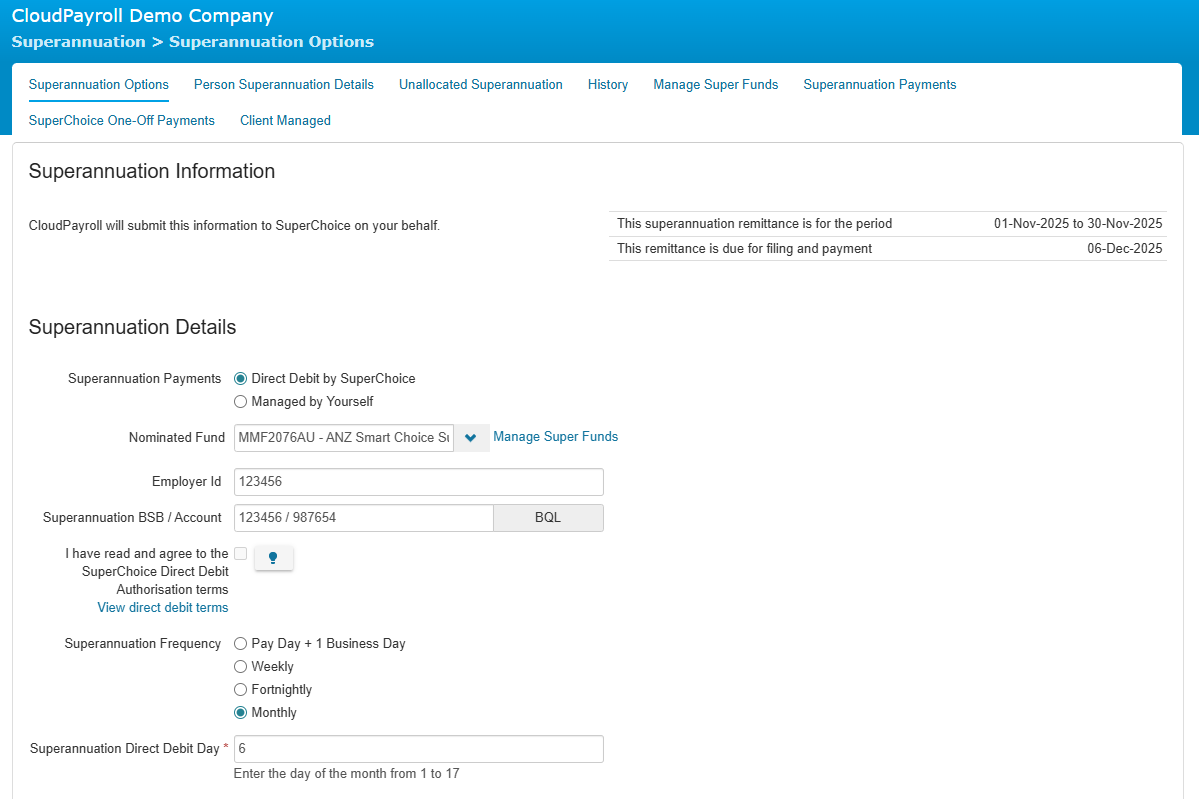Click the BQL button beside BSB field
Viewport: 1199px width, 799px height.
tap(548, 518)
